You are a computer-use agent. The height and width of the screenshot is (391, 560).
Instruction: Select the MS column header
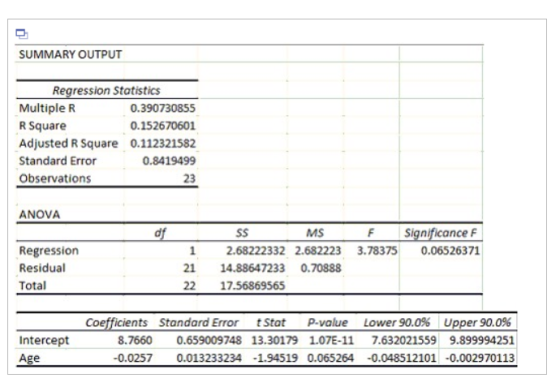click(x=315, y=233)
